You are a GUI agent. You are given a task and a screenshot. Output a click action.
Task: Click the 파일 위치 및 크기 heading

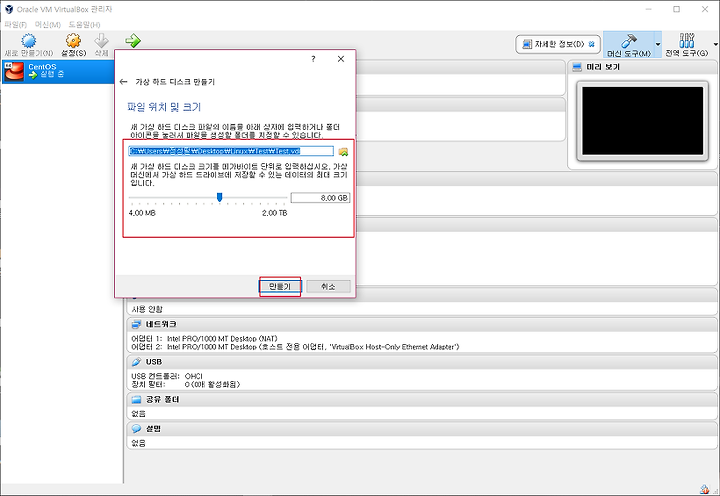click(164, 107)
